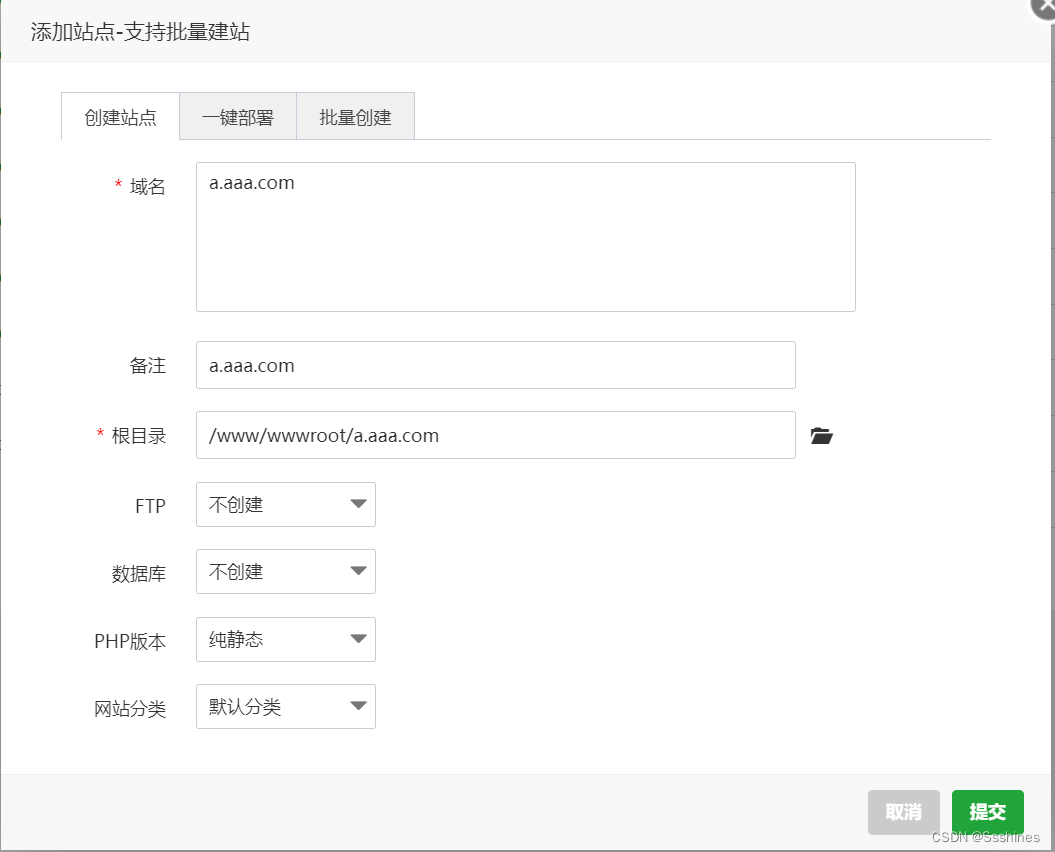Click the 根目录 field label
The image size is (1055, 852).
(x=138, y=436)
